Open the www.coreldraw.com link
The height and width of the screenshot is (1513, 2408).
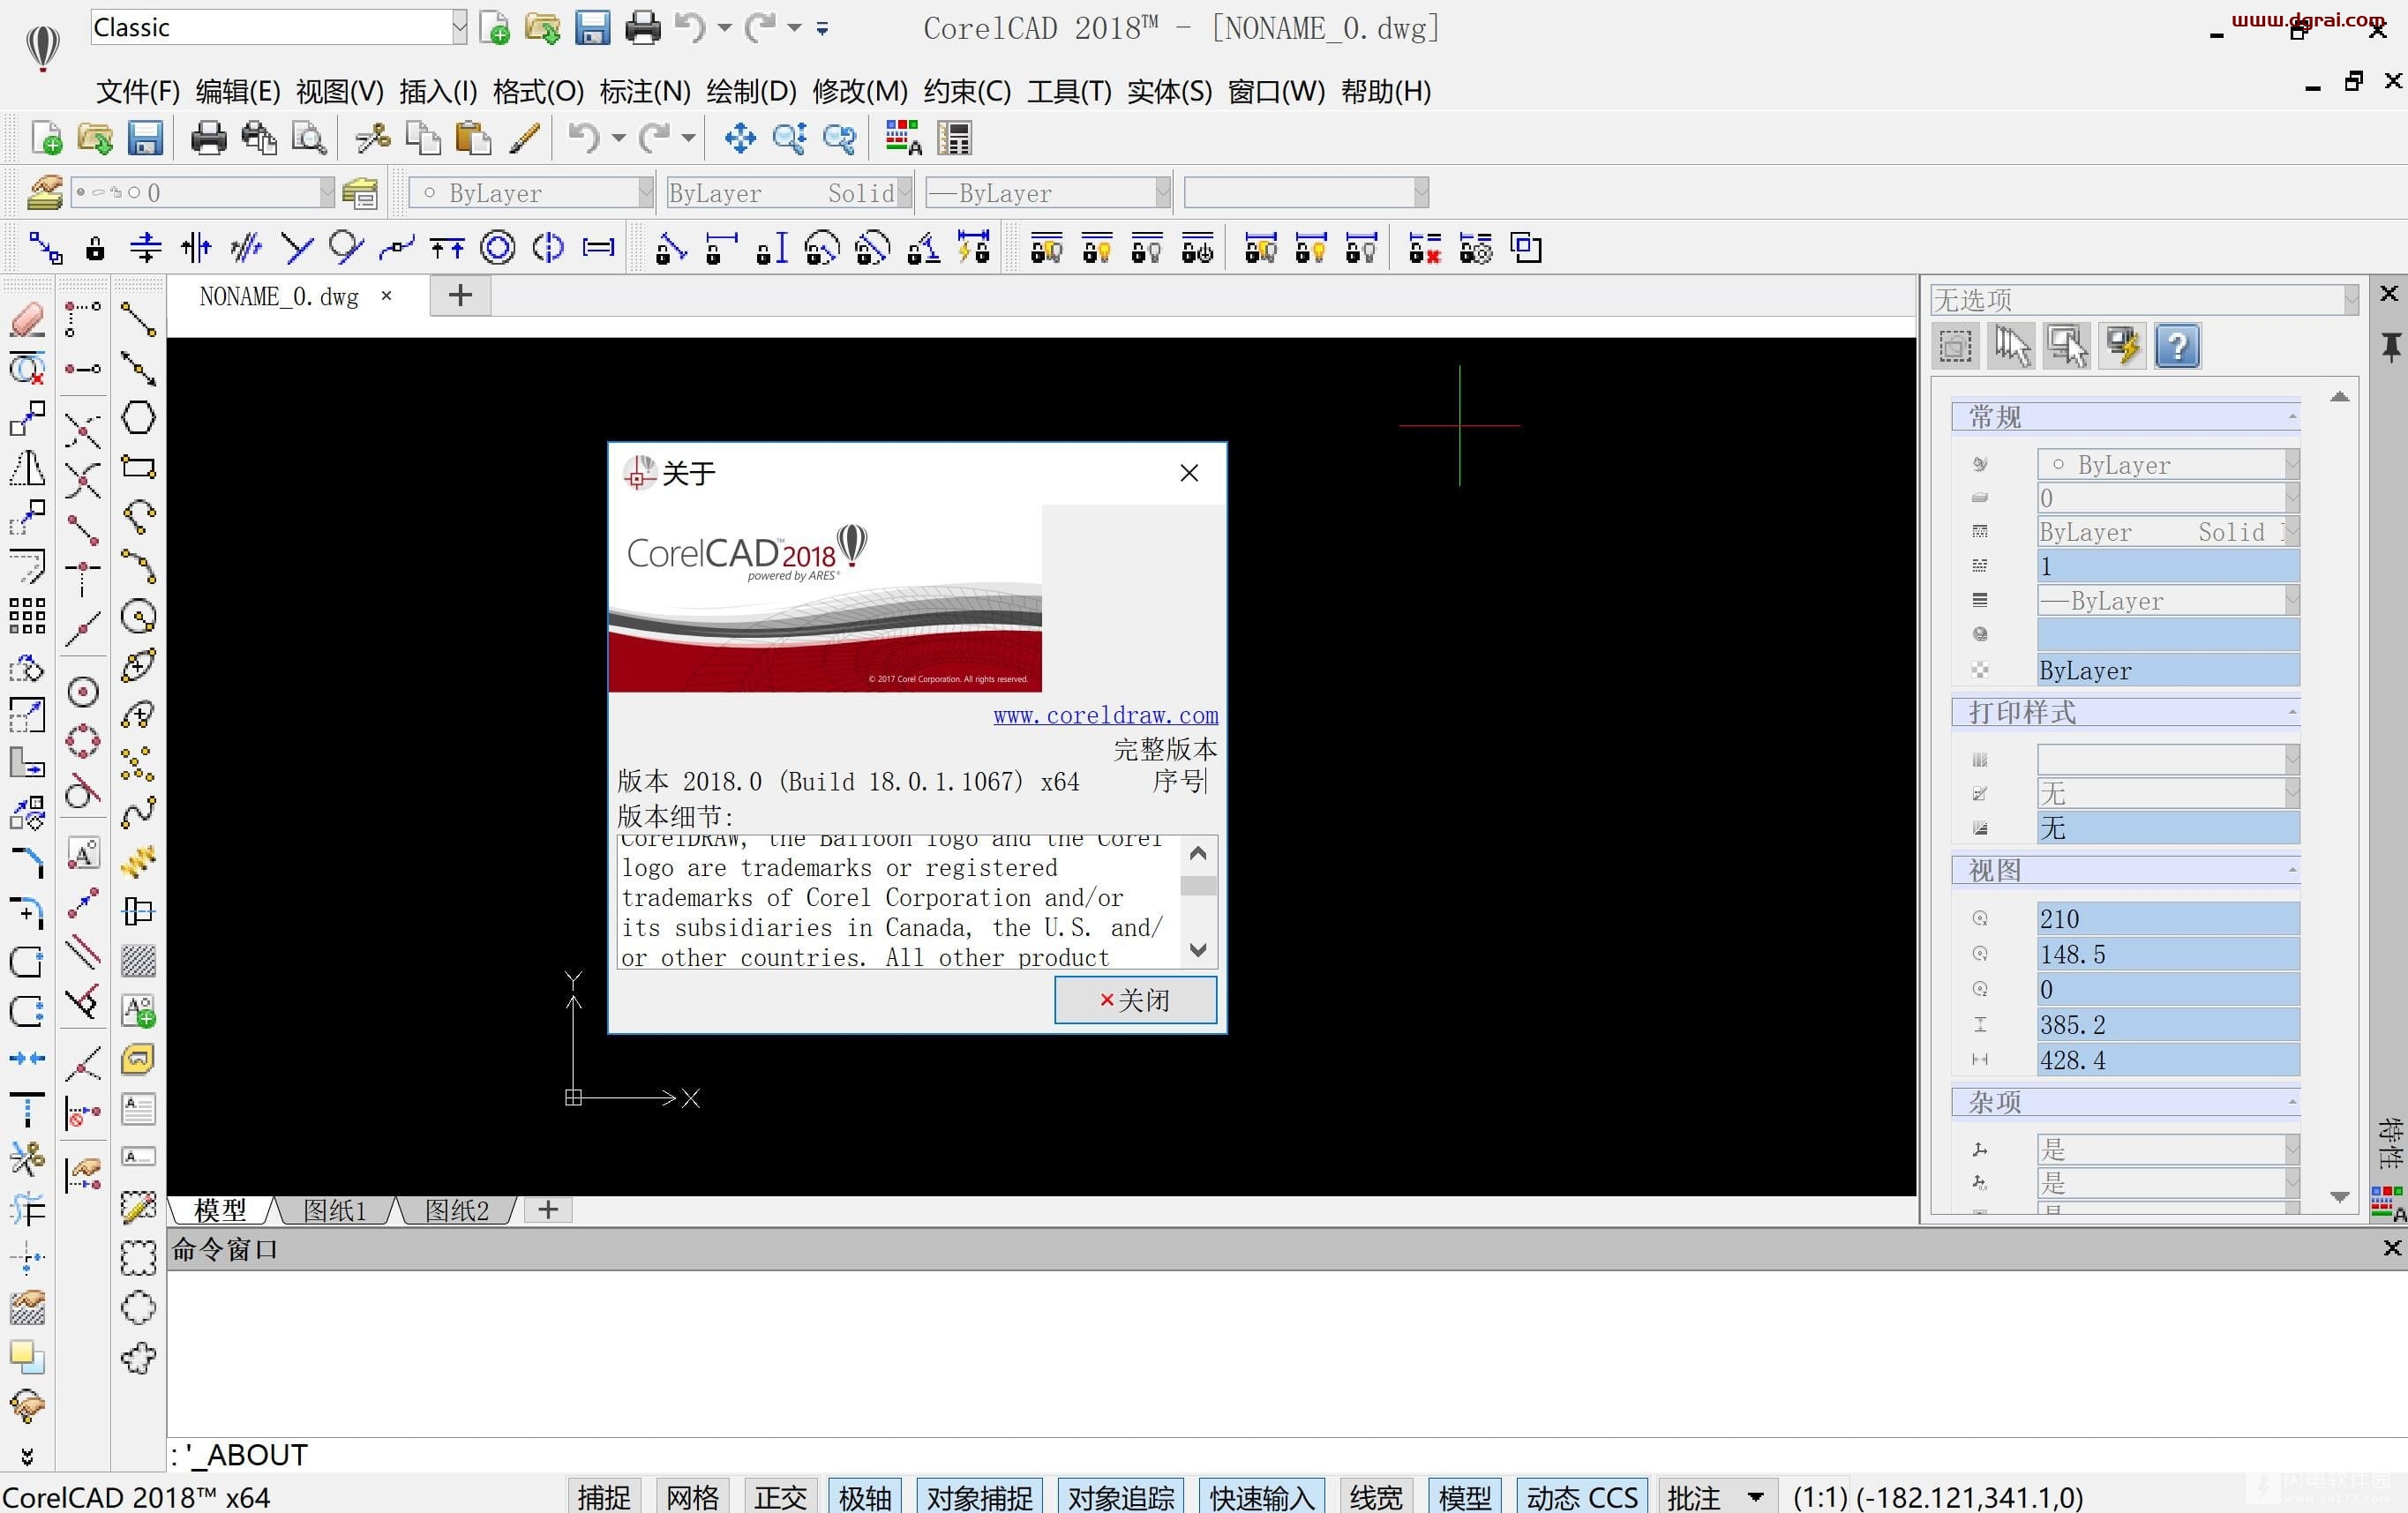click(x=1105, y=715)
